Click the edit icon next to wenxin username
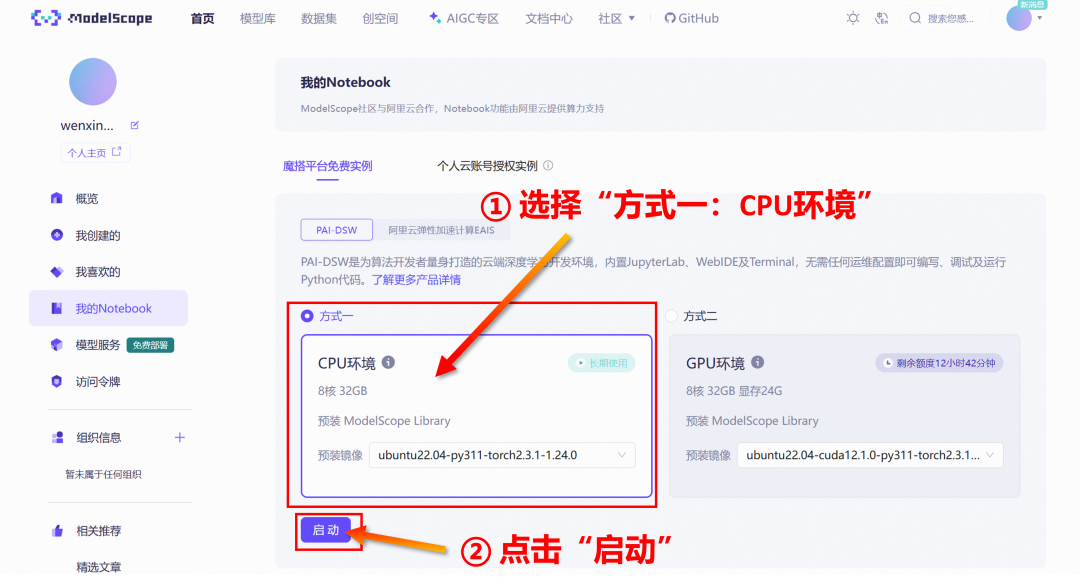The height and width of the screenshot is (587, 1080). 135,125
